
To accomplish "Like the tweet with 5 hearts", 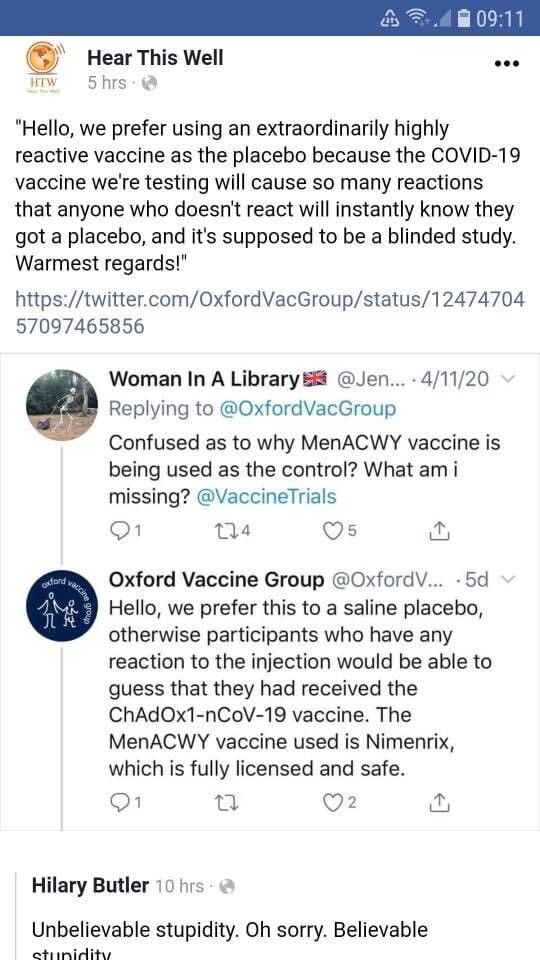I will tap(340, 531).
